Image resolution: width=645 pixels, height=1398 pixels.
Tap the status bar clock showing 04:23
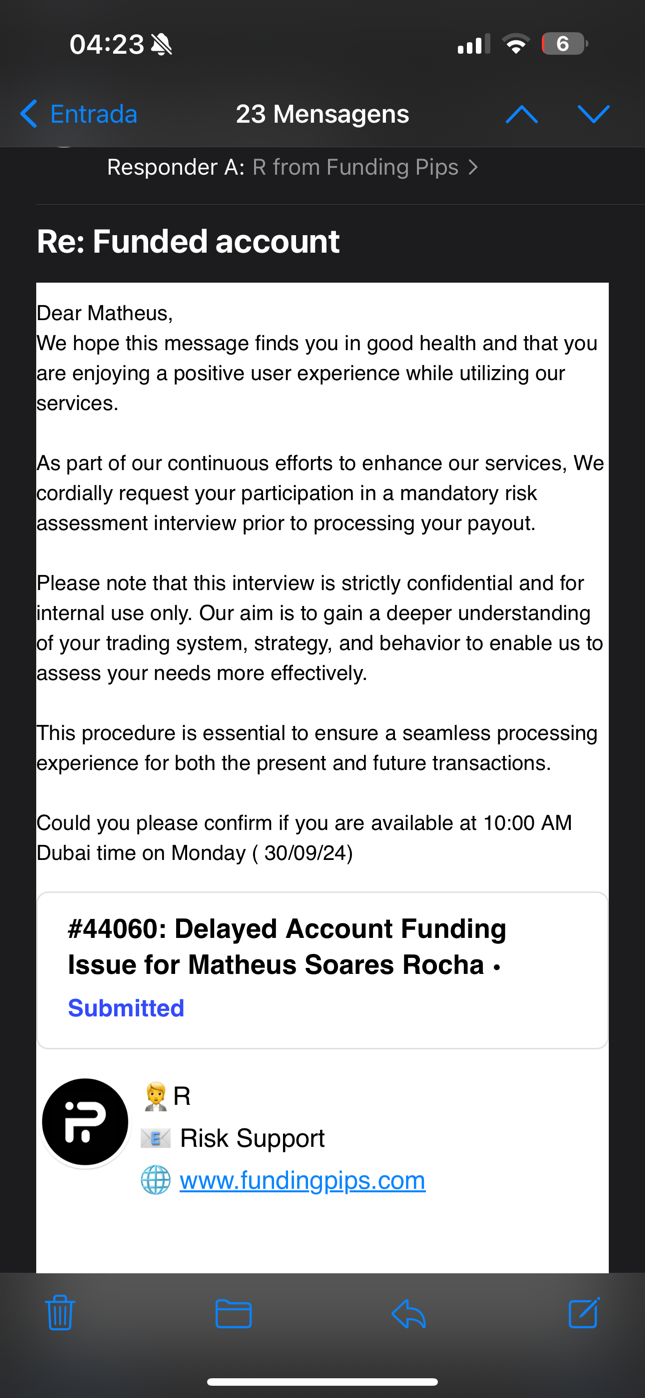point(107,44)
